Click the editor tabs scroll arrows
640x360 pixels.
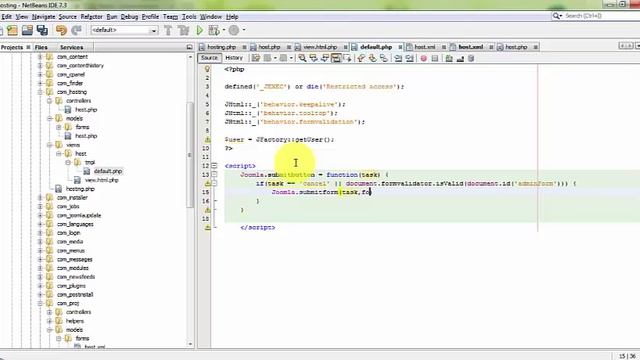(x=627, y=46)
